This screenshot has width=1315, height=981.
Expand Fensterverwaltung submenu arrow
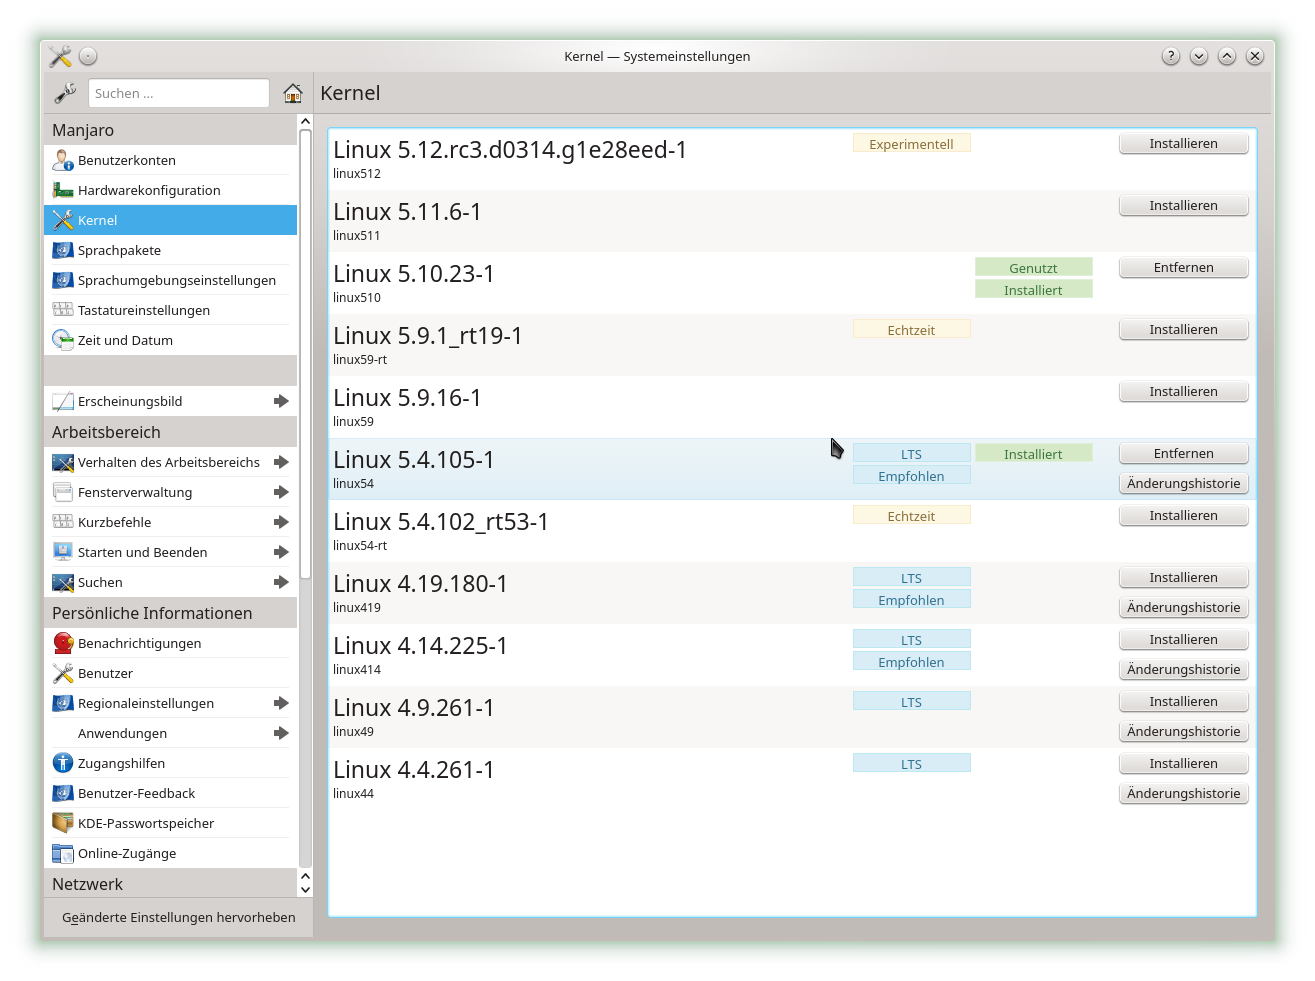coord(281,492)
